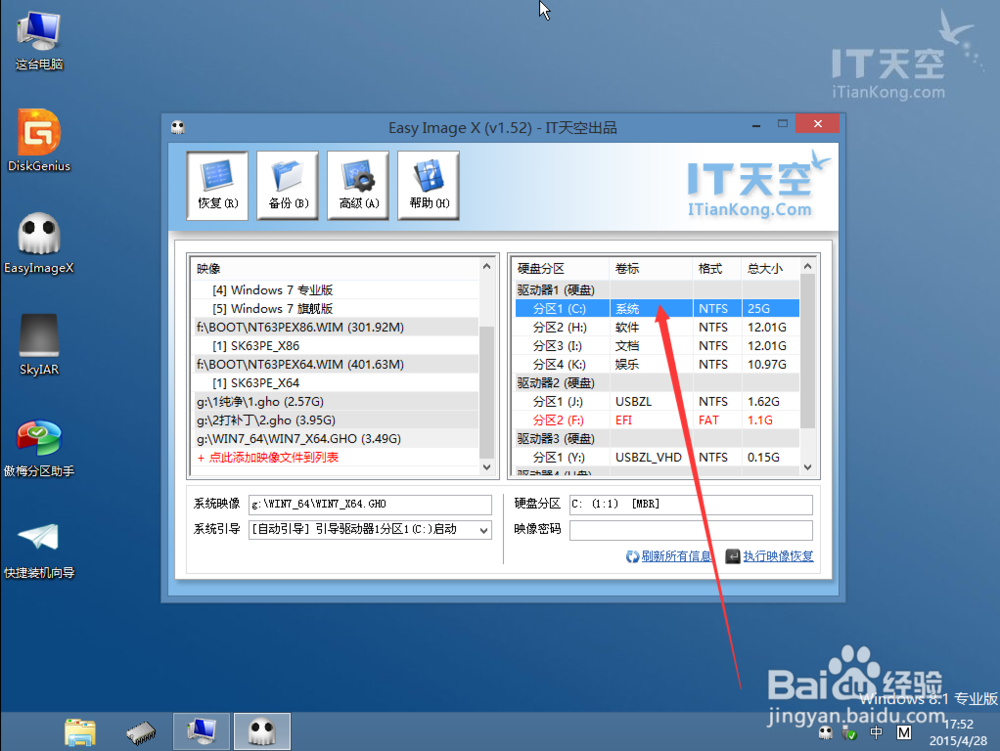Viewport: 1000px width, 751px height.
Task: Click the 映像 list header
Action: pos(336,268)
